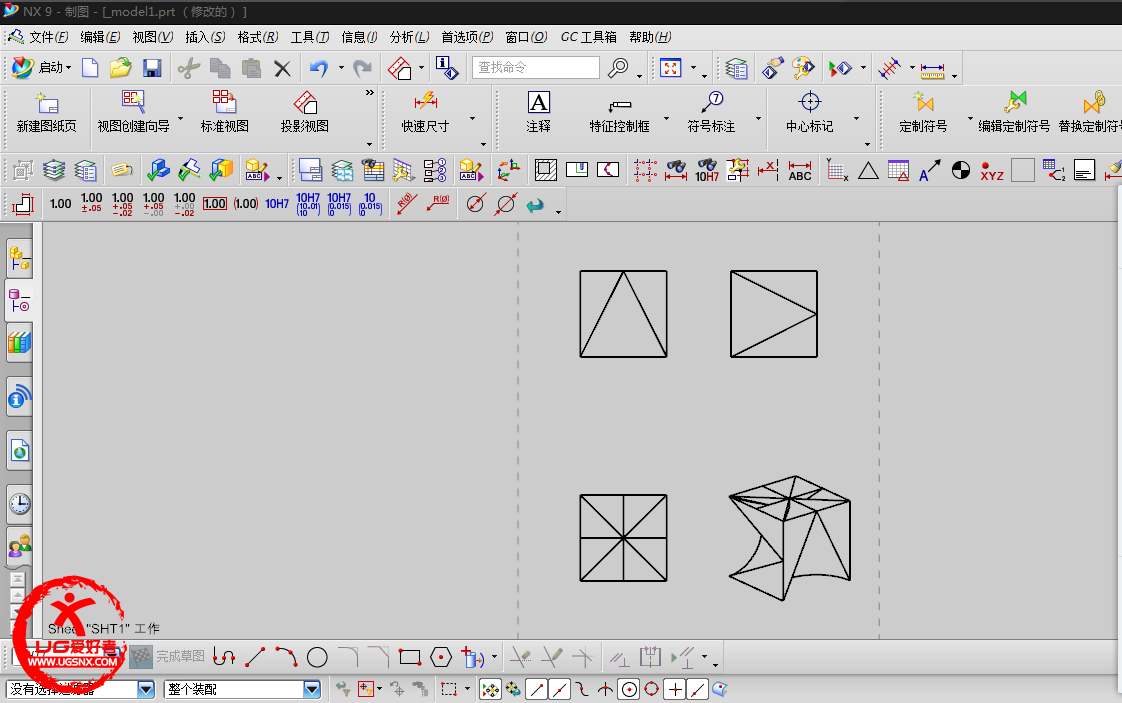Screen dimensions: 1122x703
Task: Expand the 符号标注 dropdown arrow
Action: point(758,118)
